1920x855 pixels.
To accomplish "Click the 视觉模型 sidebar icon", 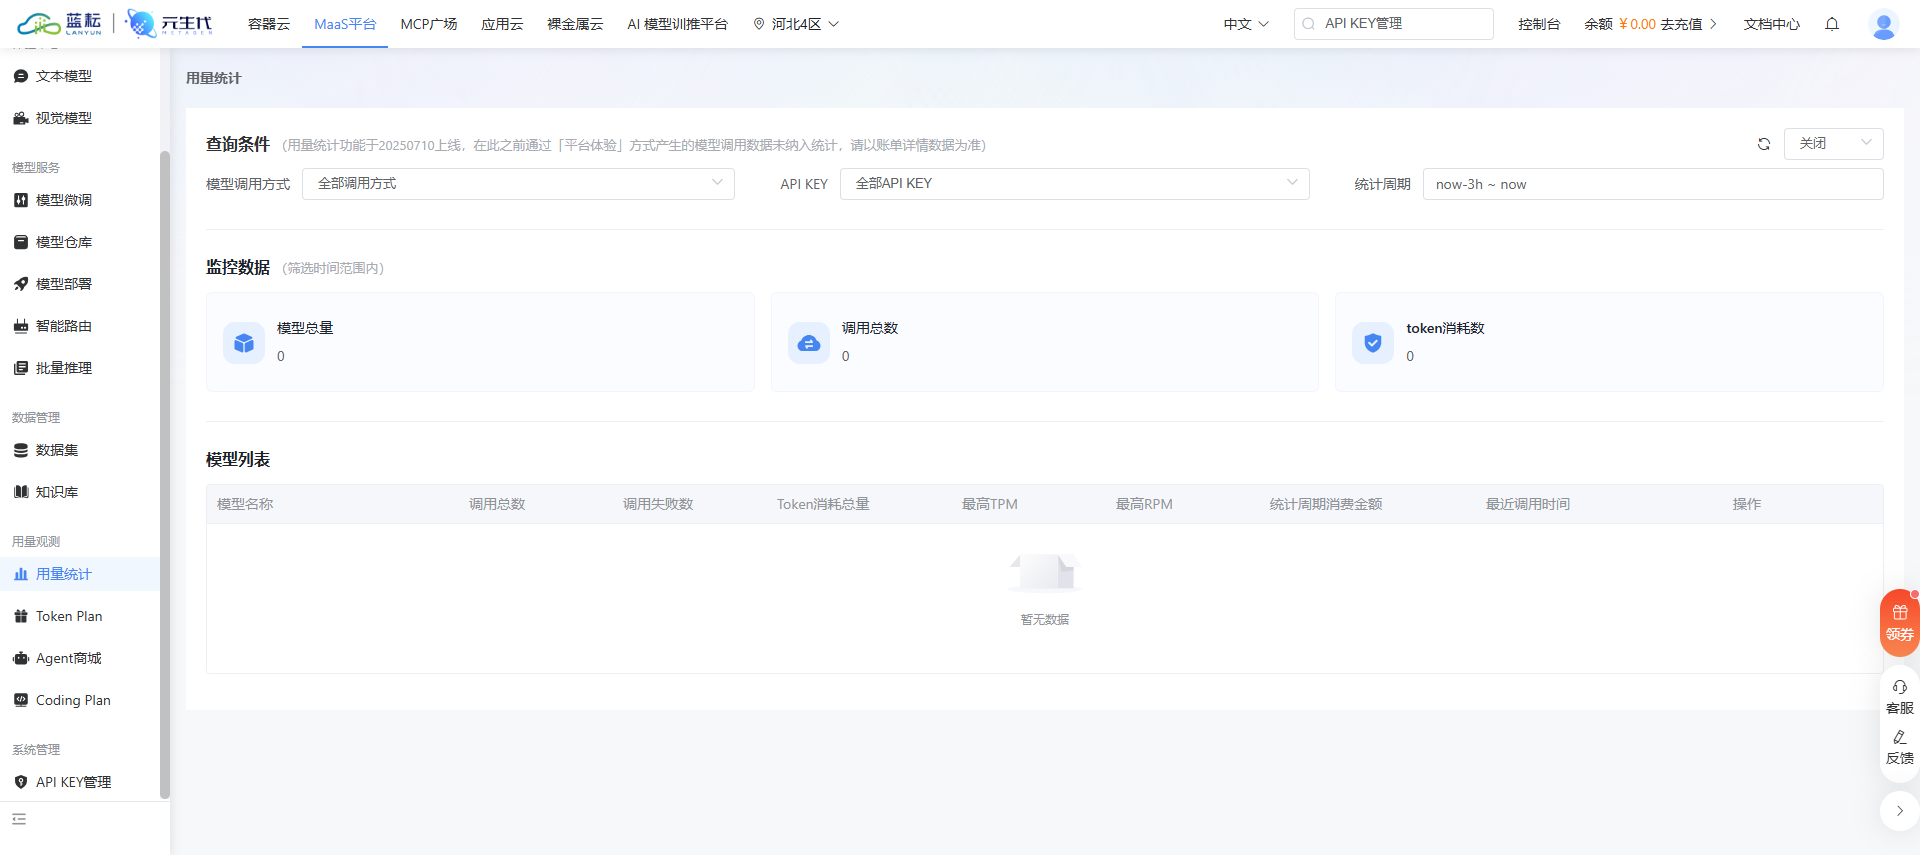I will [x=21, y=118].
